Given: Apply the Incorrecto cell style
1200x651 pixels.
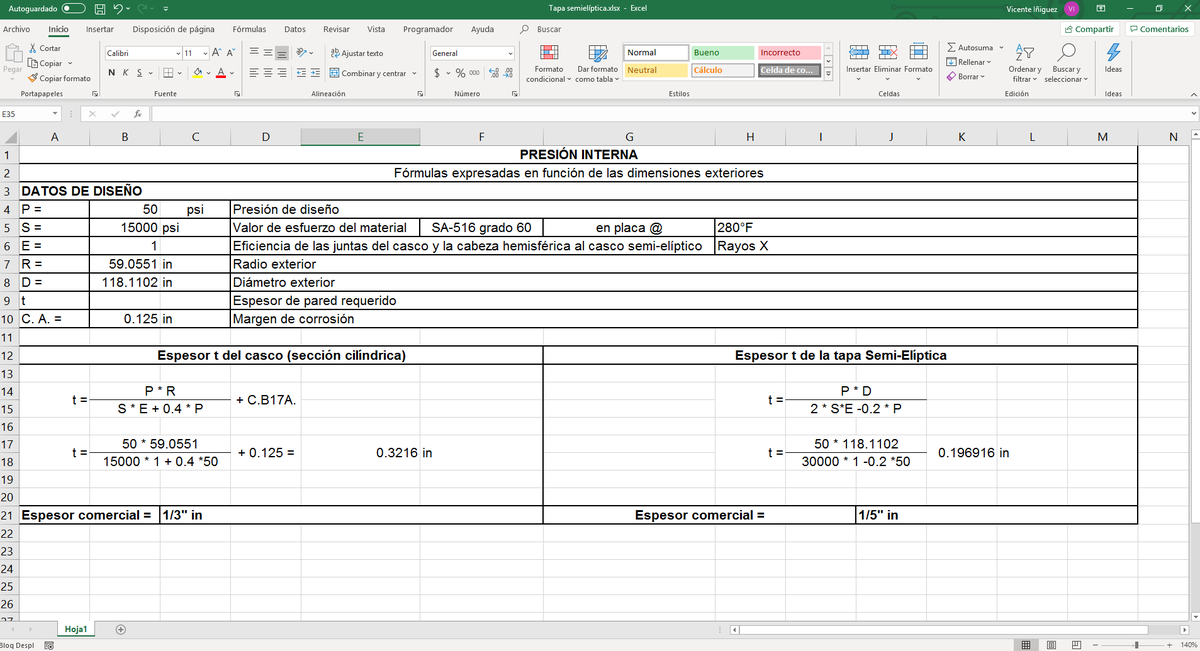Looking at the screenshot, I should tap(789, 52).
